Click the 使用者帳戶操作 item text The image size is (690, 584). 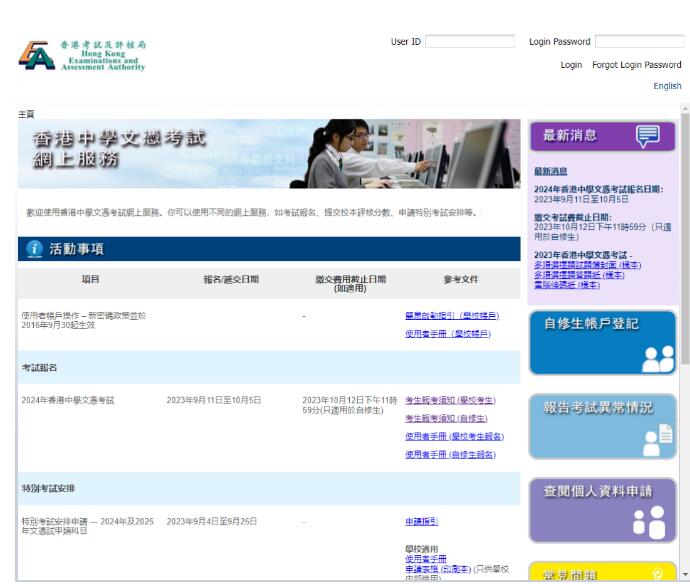coord(84,320)
